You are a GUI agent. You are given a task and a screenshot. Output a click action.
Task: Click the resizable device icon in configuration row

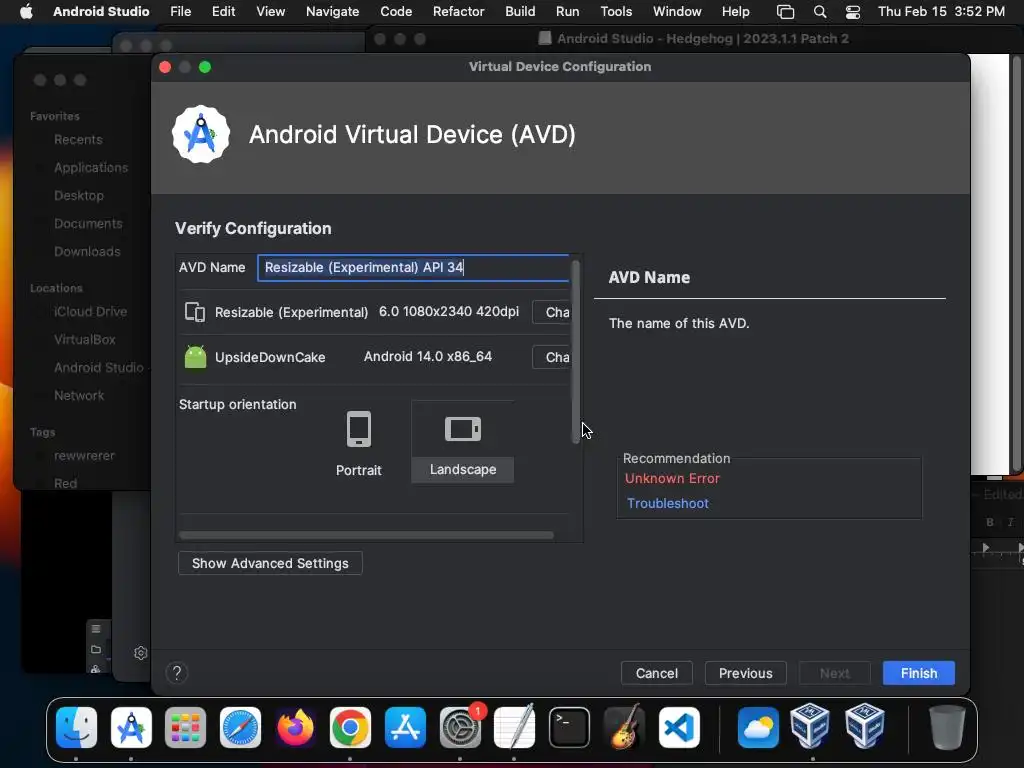[195, 312]
